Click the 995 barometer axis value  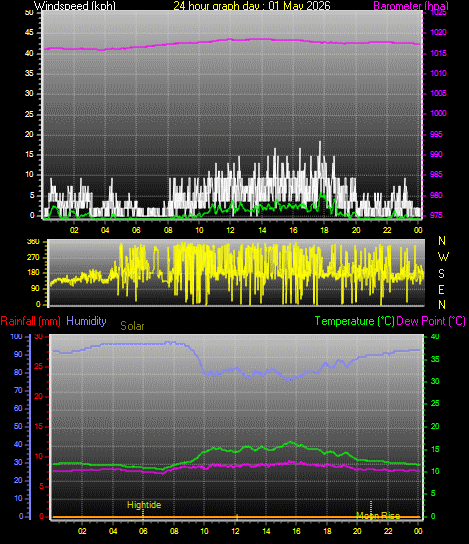coord(436,134)
